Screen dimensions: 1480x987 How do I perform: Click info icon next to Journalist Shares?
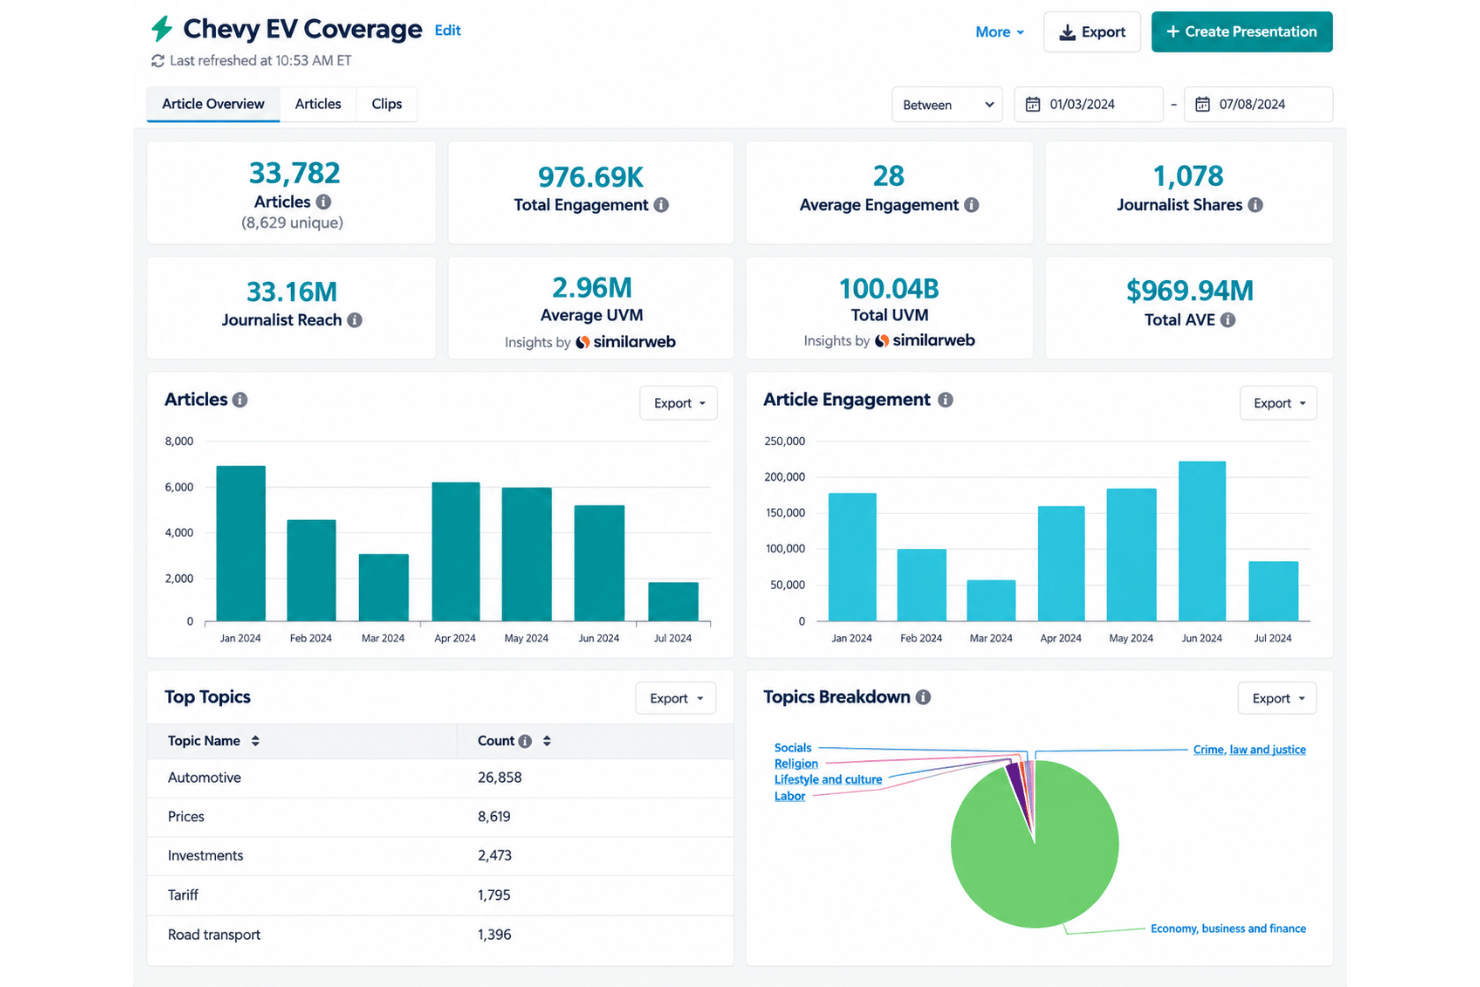point(1255,205)
